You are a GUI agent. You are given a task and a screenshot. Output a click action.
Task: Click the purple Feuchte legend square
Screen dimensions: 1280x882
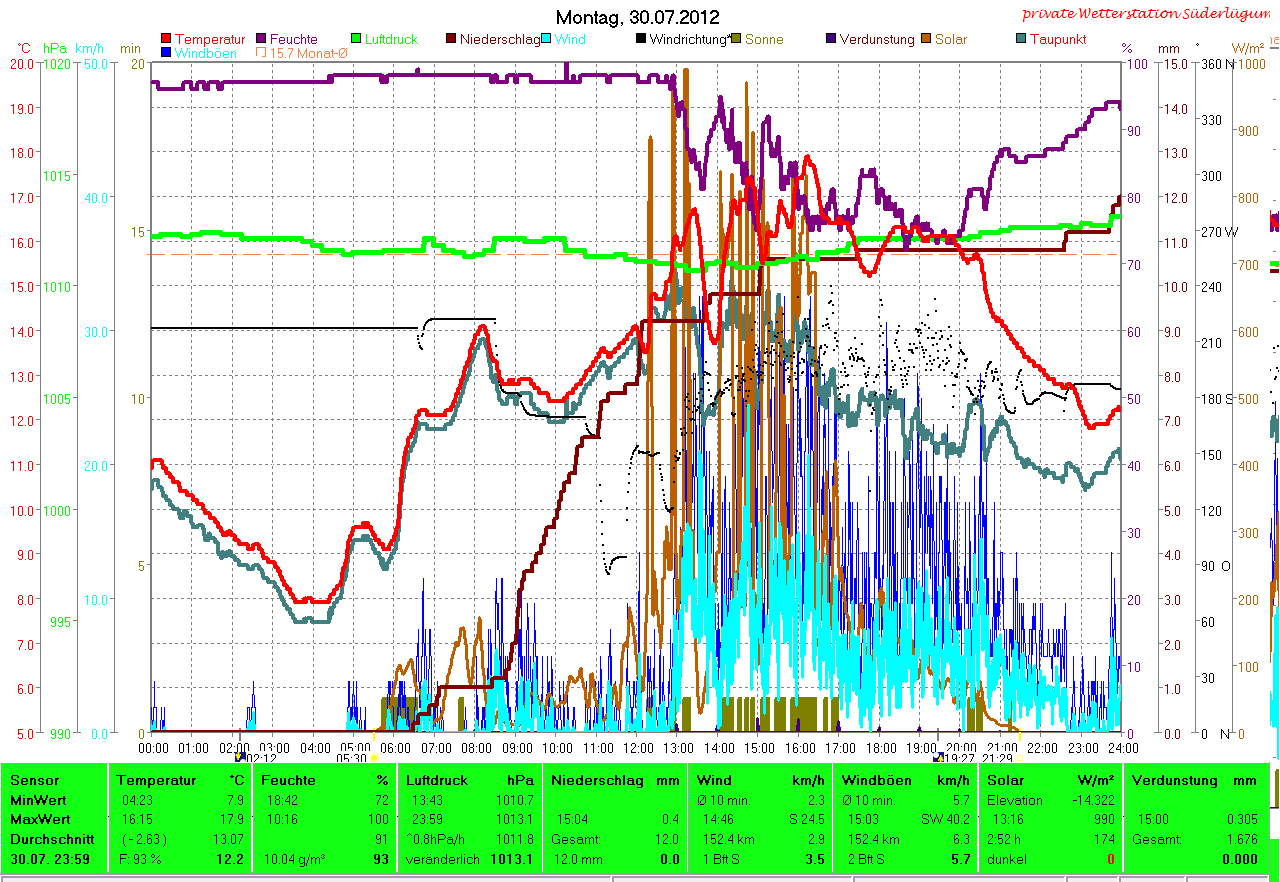pyautogui.click(x=261, y=40)
